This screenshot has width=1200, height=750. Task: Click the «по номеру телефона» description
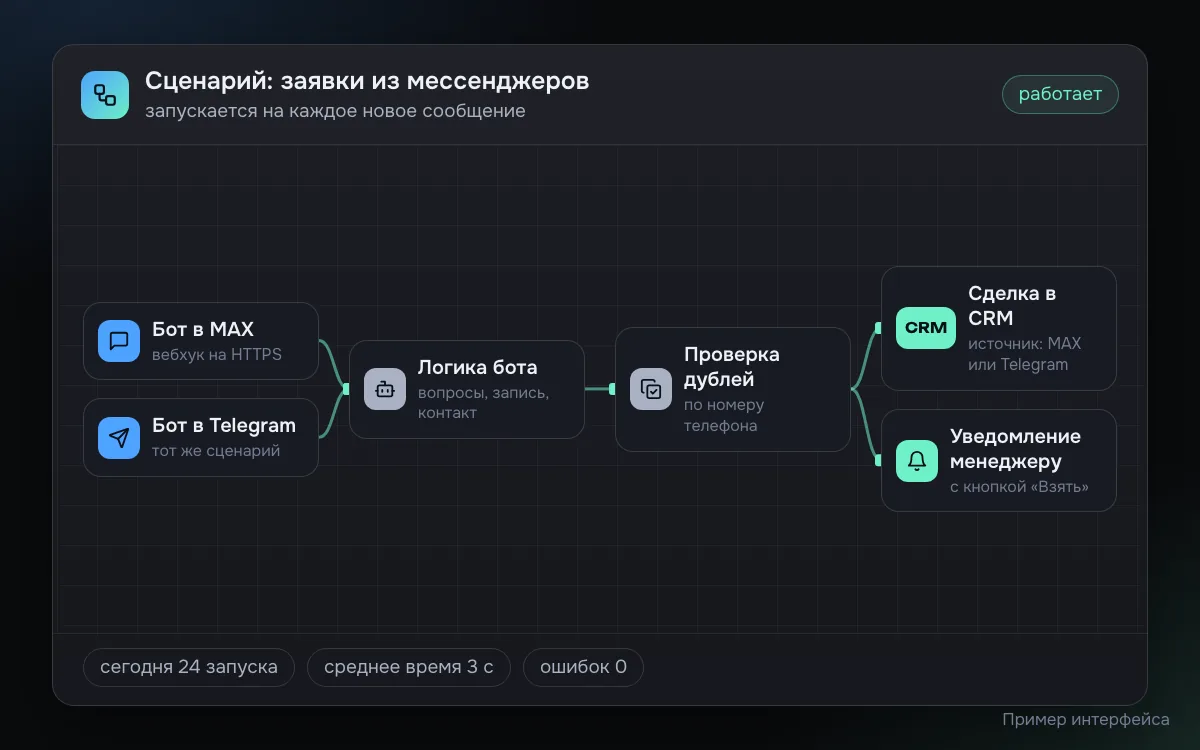[x=724, y=415]
